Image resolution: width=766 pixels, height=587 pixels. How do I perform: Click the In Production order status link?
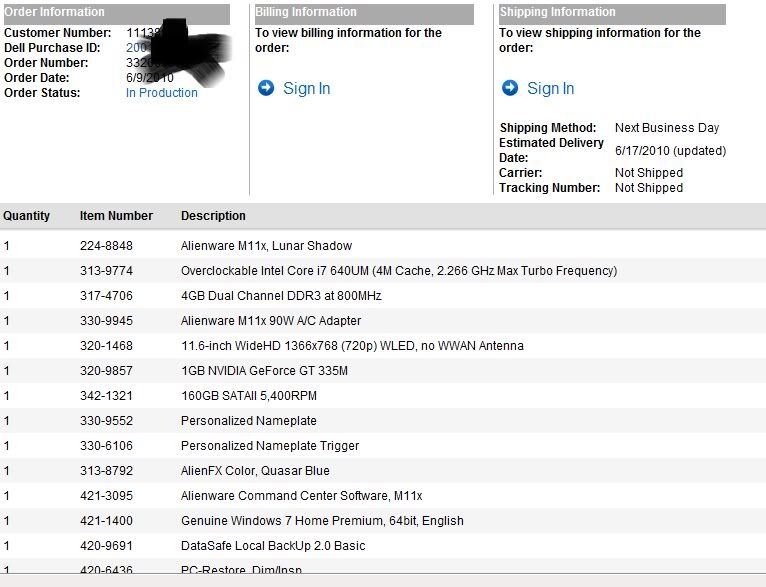[x=161, y=93]
